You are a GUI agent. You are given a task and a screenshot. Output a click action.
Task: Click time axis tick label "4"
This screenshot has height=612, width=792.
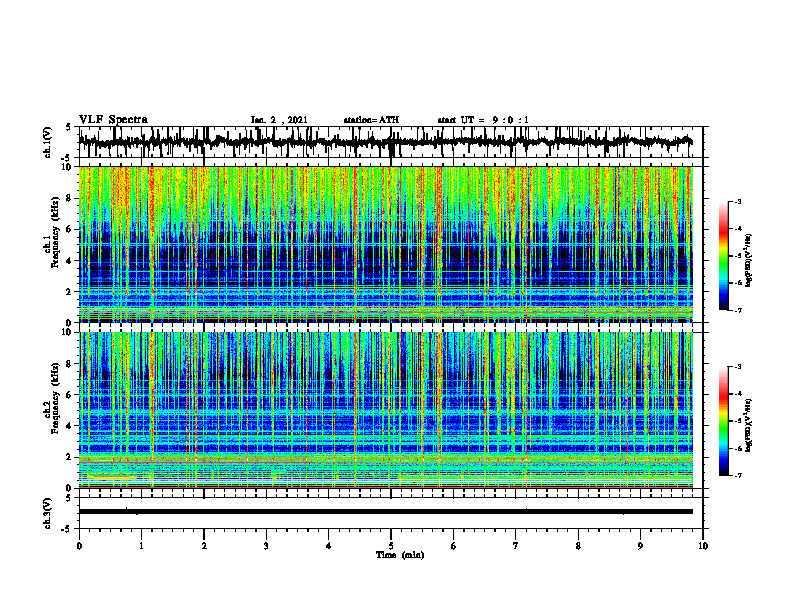click(x=329, y=546)
